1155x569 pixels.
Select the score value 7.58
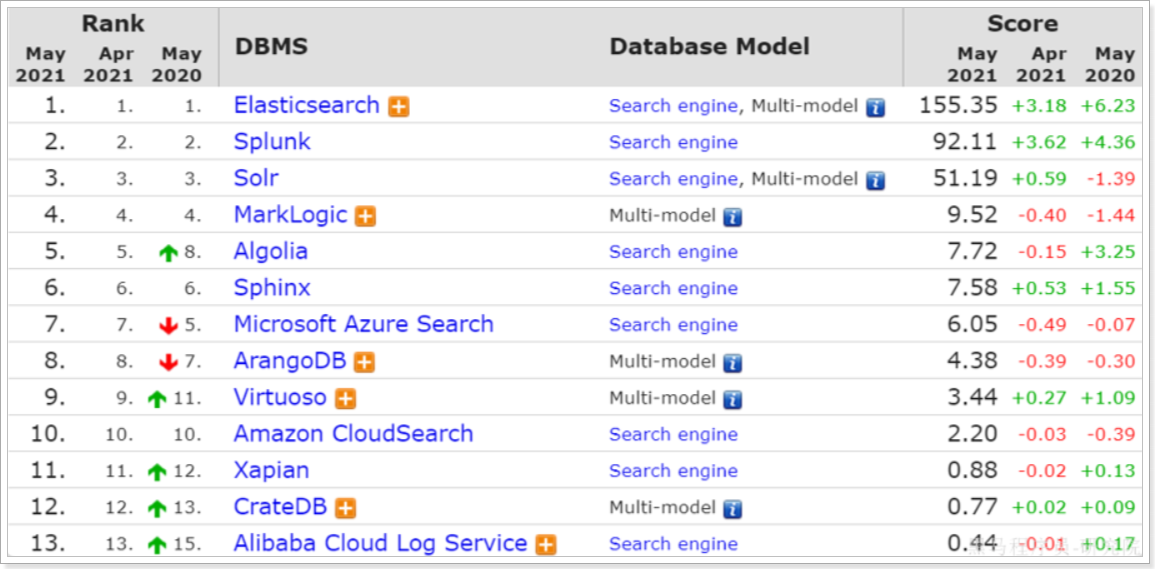point(970,288)
